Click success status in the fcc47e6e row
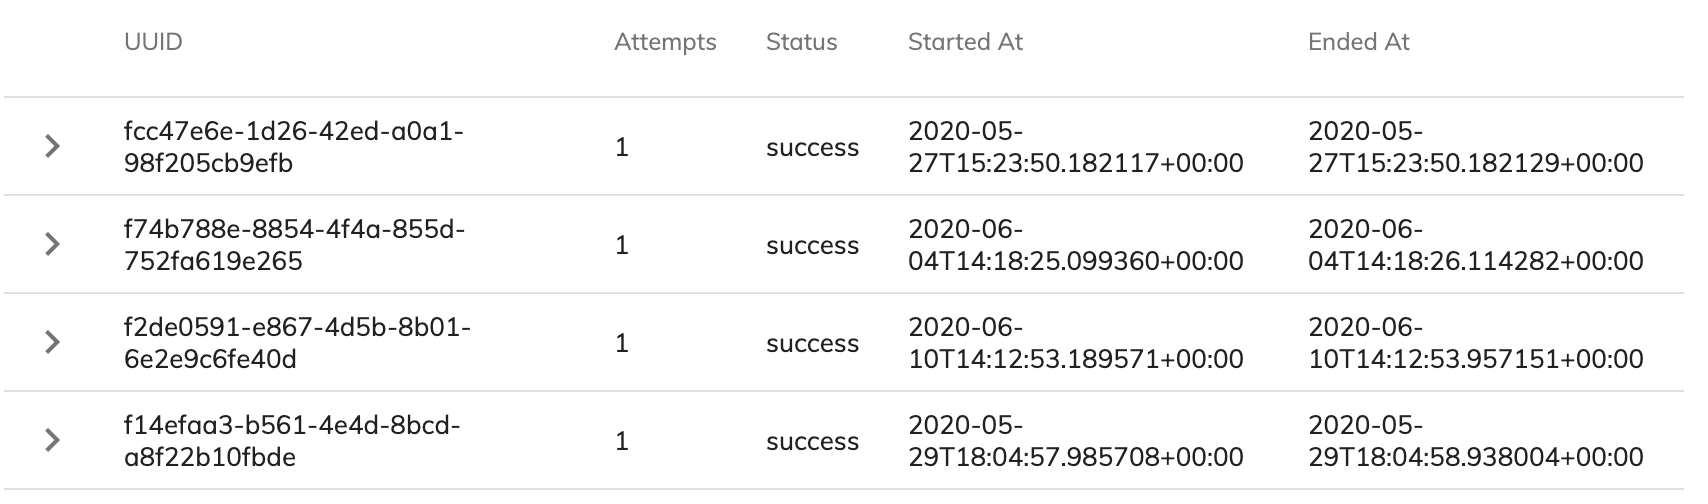The image size is (1708, 504). point(812,148)
